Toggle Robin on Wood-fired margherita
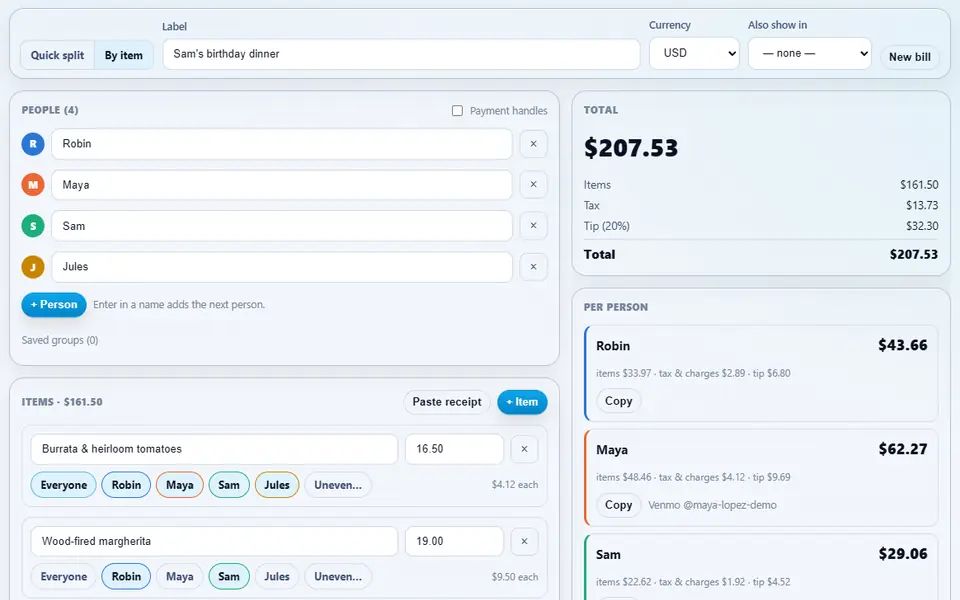The width and height of the screenshot is (960, 600). 126,577
